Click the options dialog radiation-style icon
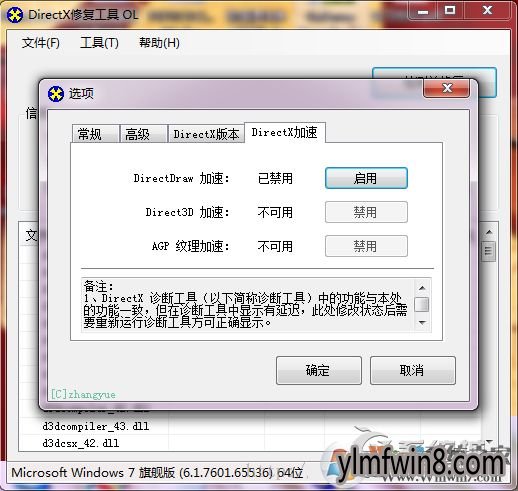 (x=55, y=94)
